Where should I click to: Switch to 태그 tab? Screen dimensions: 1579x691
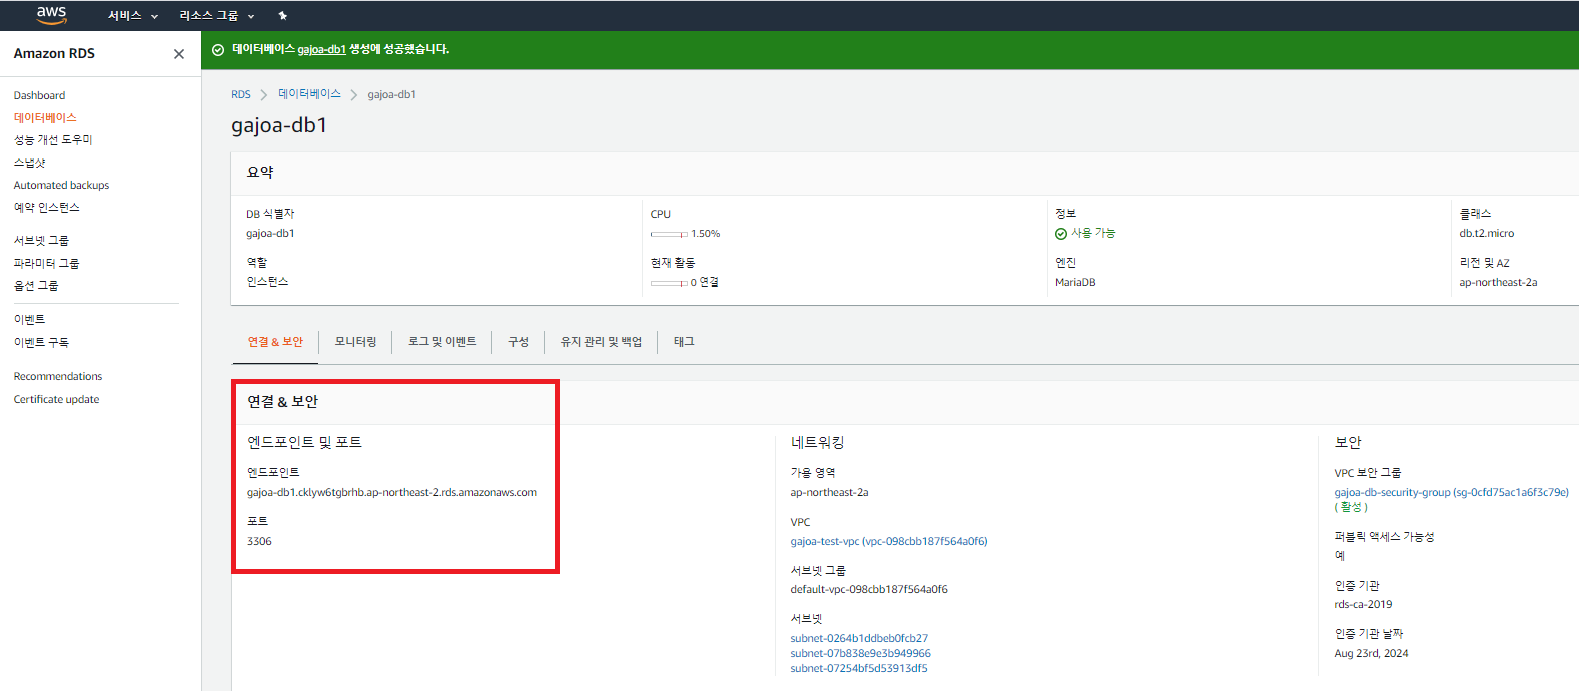pyautogui.click(x=684, y=342)
